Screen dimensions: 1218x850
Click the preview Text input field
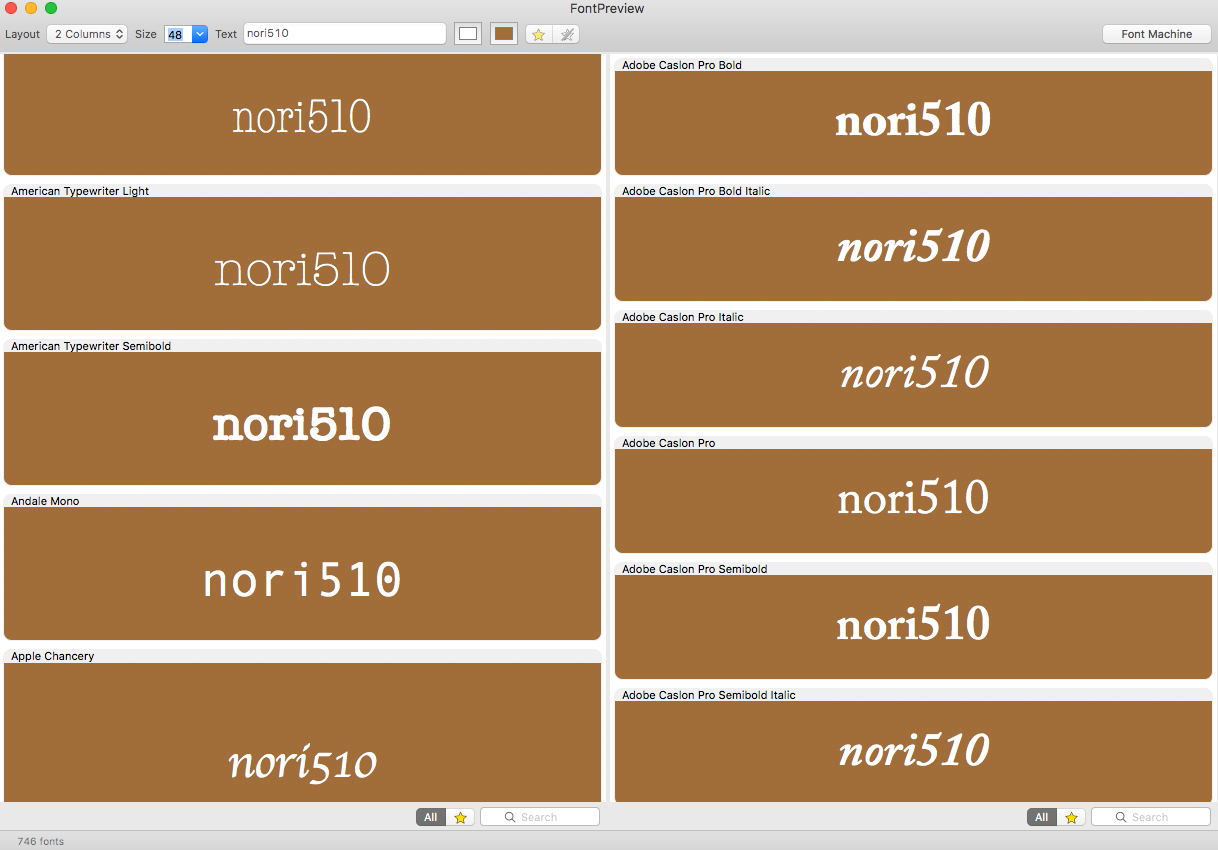click(x=344, y=34)
